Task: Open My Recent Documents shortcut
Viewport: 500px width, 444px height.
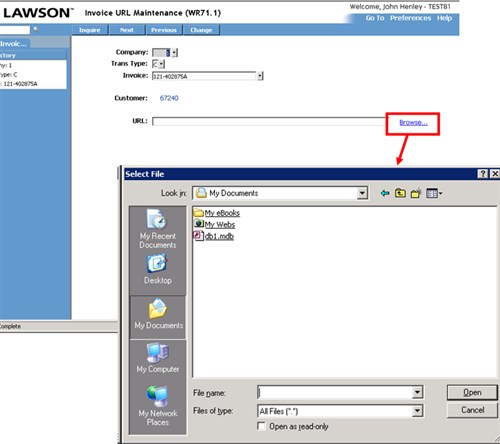Action: [158, 229]
